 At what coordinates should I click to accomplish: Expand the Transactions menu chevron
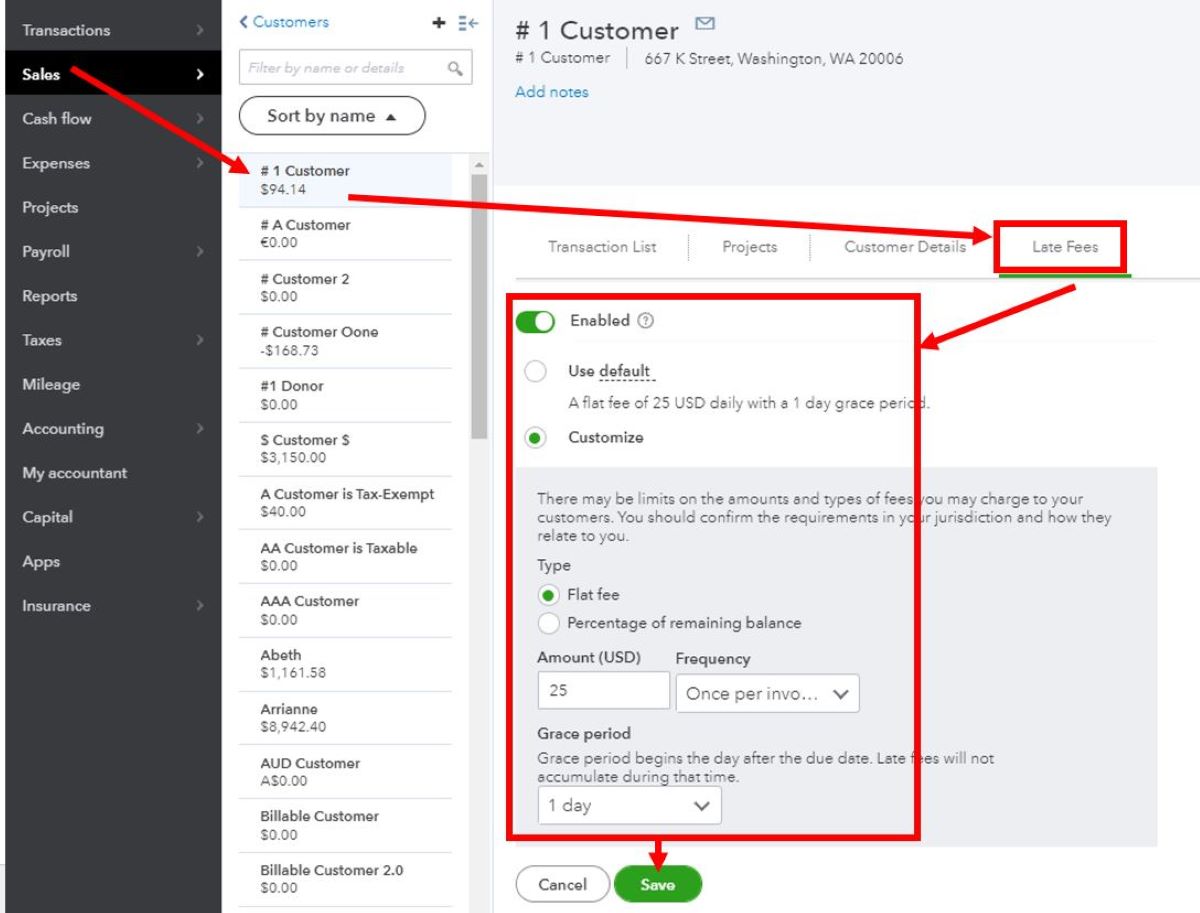point(200,30)
